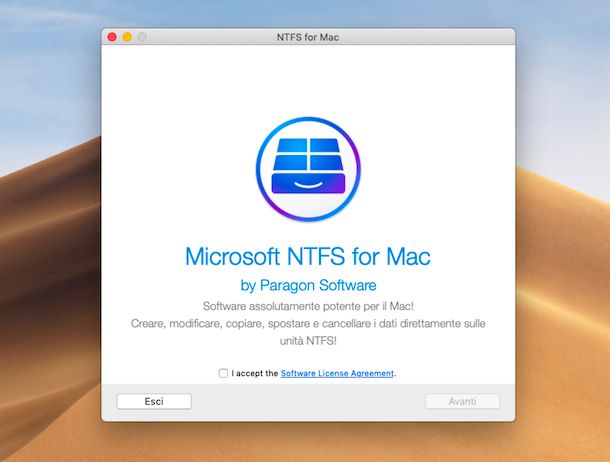610x462 pixels.
Task: Click the 'Creare, modificare, copiare' description line
Action: [x=308, y=324]
